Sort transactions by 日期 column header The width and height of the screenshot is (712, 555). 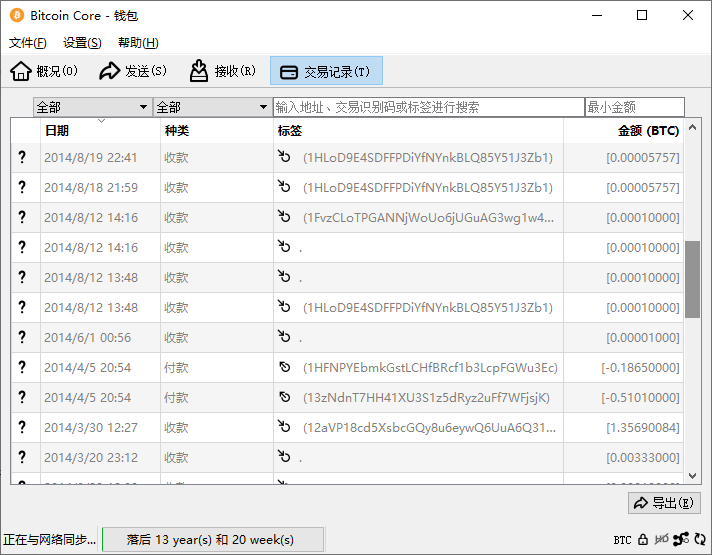click(57, 131)
